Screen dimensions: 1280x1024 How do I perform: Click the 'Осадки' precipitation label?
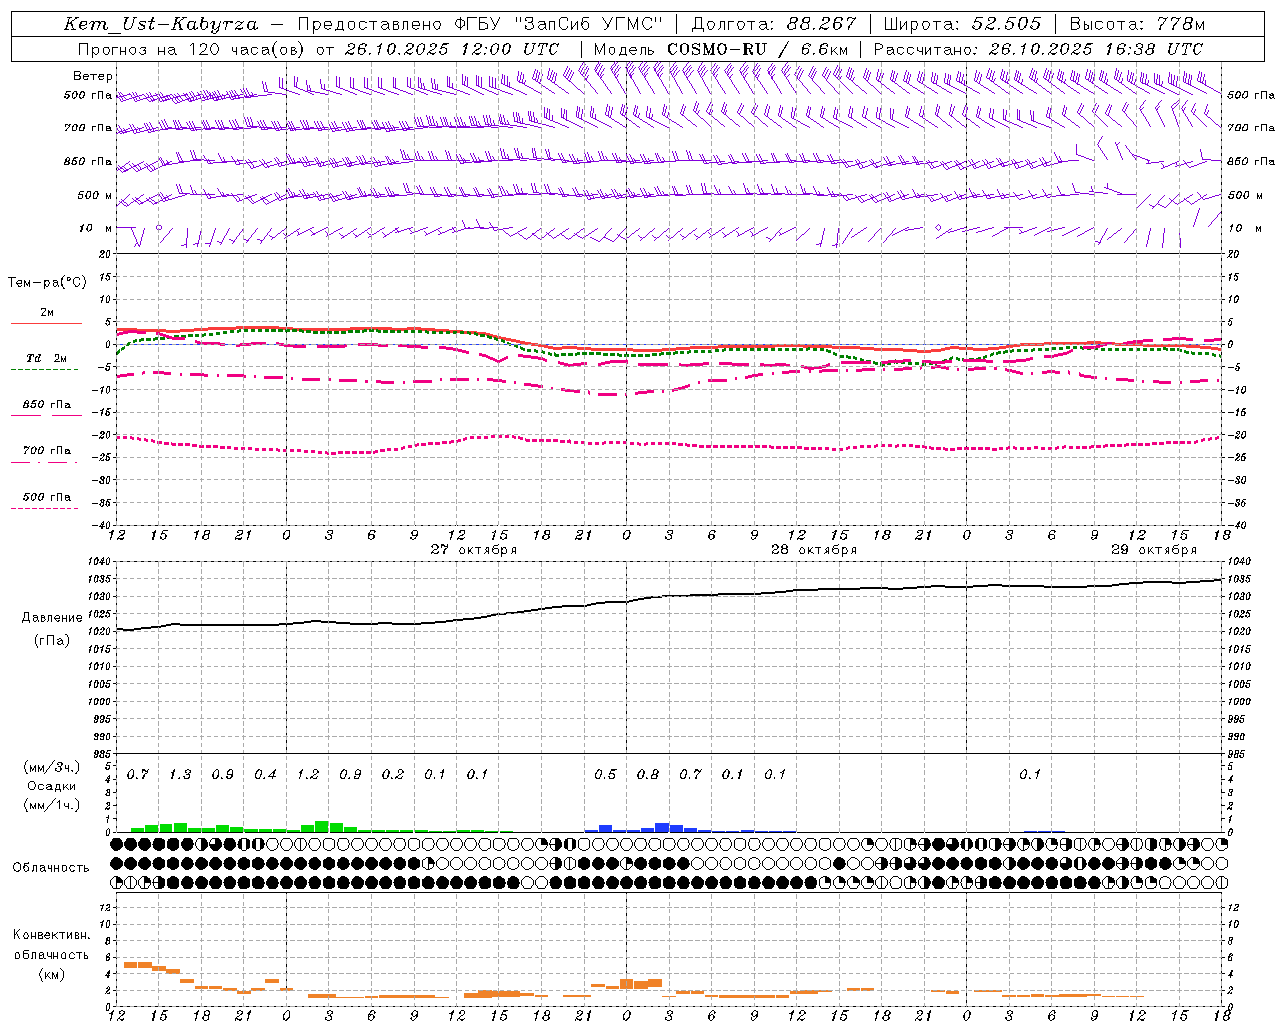(x=52, y=786)
